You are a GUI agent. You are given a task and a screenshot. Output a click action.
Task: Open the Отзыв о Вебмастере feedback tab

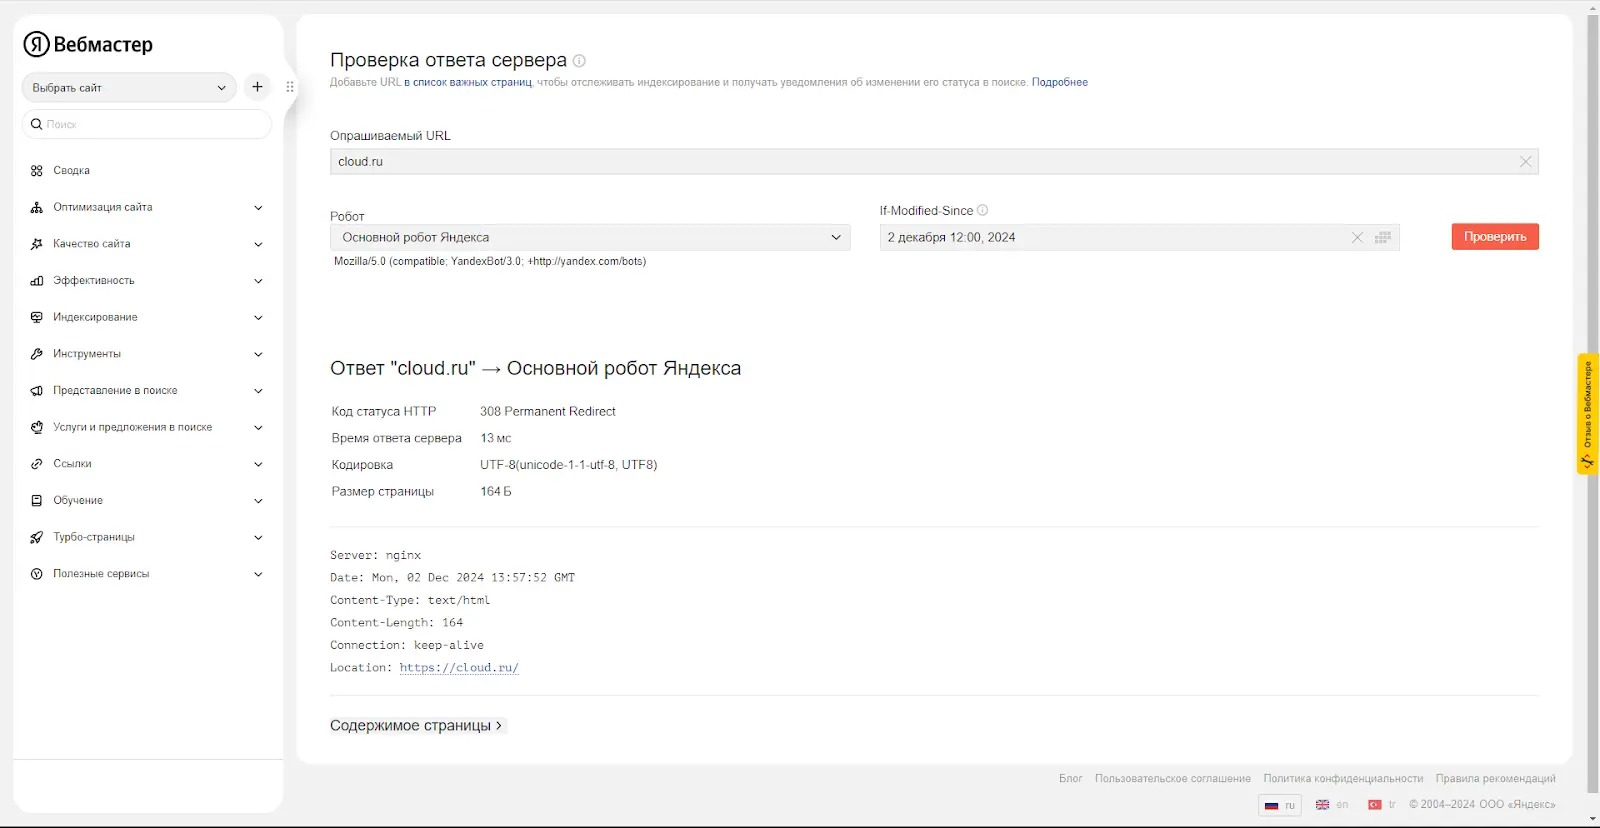point(1587,414)
